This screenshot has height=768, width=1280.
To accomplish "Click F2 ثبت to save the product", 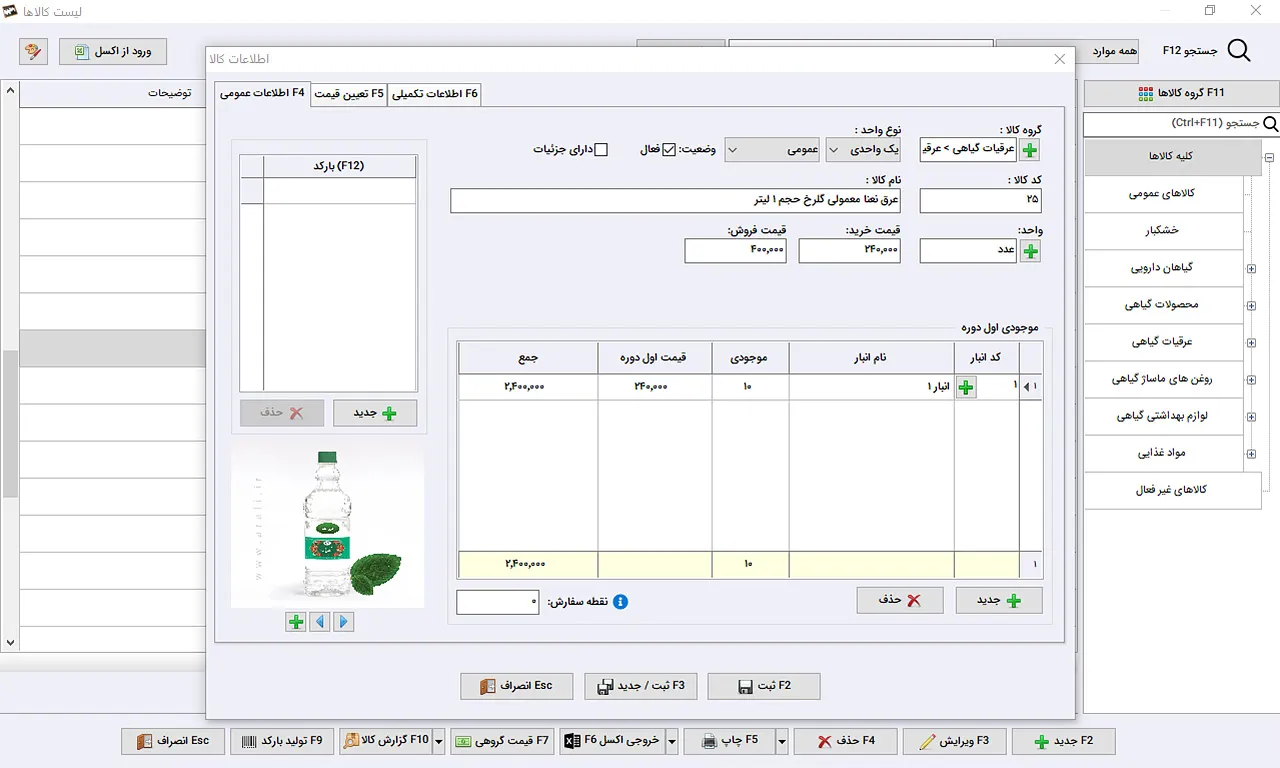I will 764,686.
